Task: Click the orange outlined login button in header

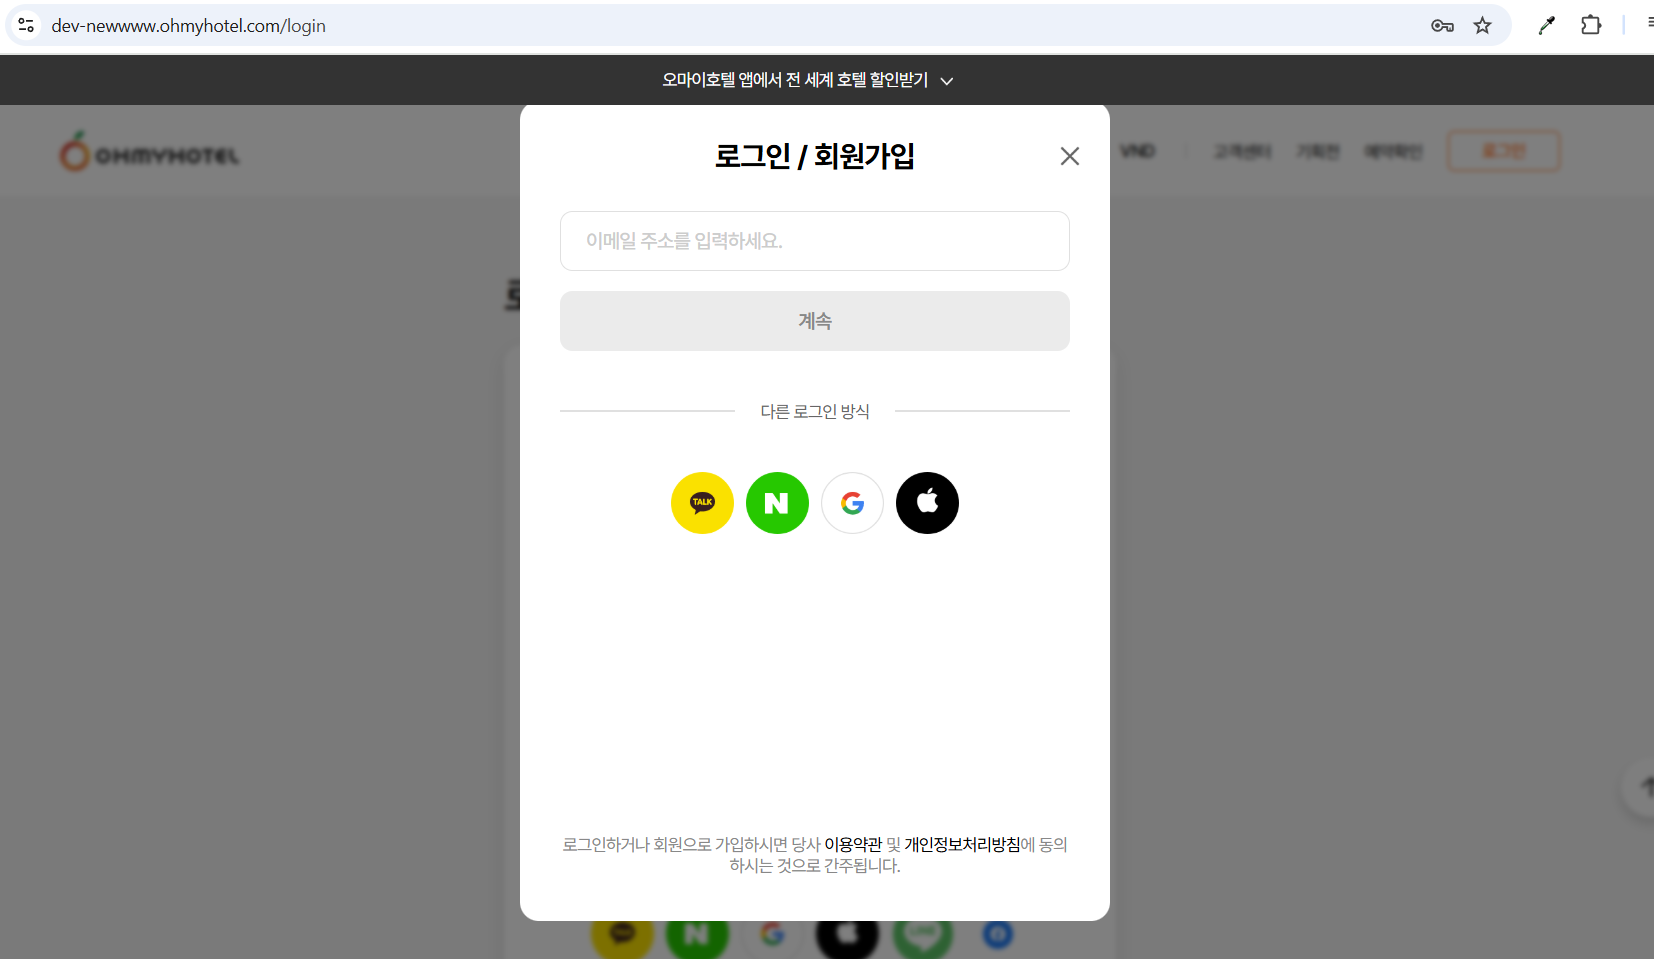Action: click(1503, 152)
